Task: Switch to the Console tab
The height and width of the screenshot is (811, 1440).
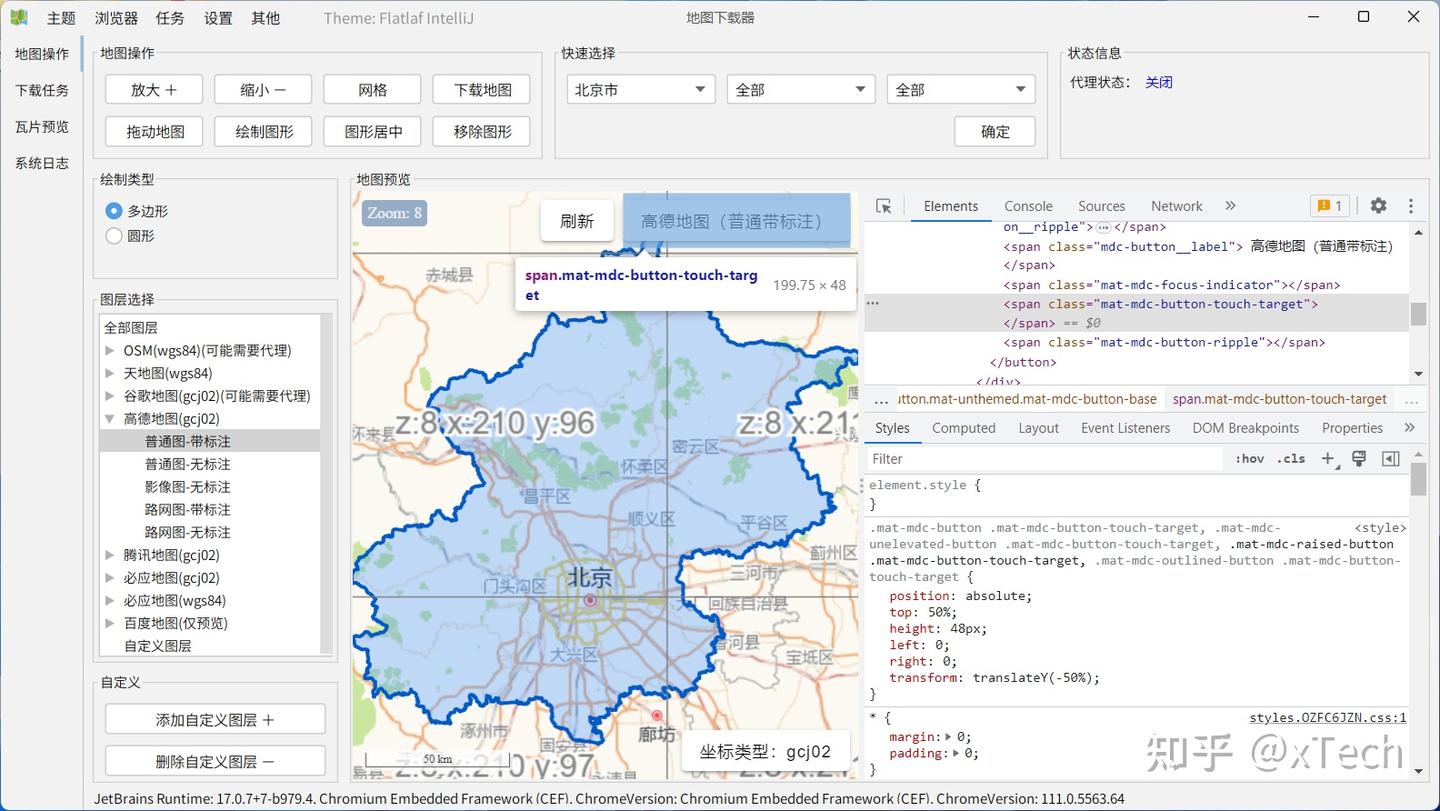Action: click(x=1028, y=206)
